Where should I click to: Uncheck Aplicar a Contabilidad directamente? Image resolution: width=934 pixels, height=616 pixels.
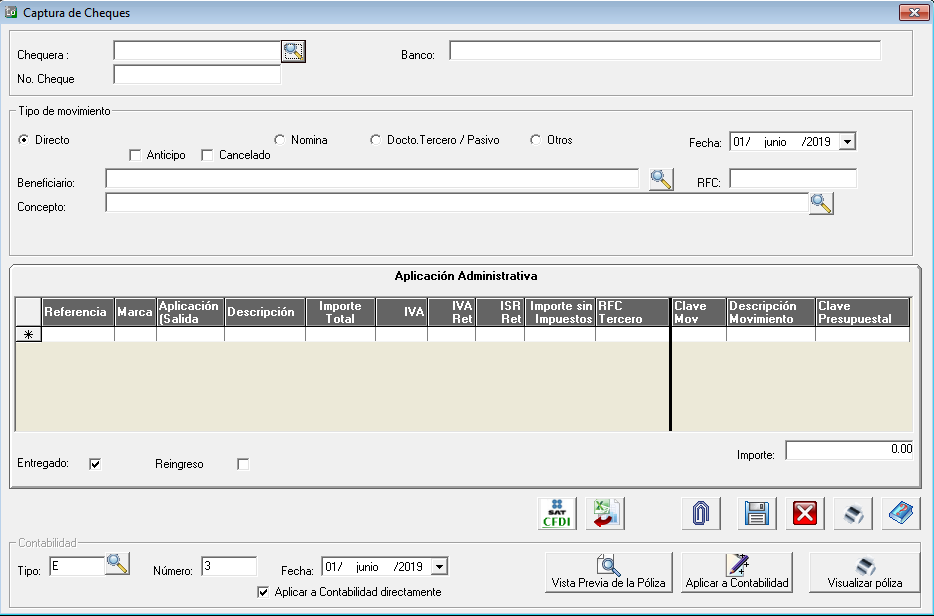tap(264, 592)
